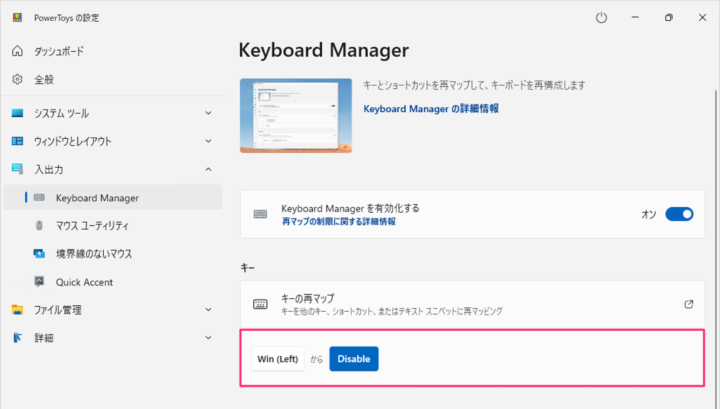Click Keyboard Manager を有効化する text

click(350, 208)
